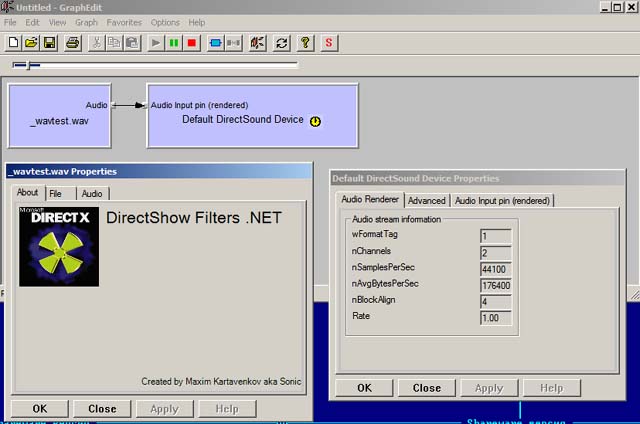640x424 pixels.
Task: Switch to About tab in wavtest Properties
Action: click(x=27, y=193)
